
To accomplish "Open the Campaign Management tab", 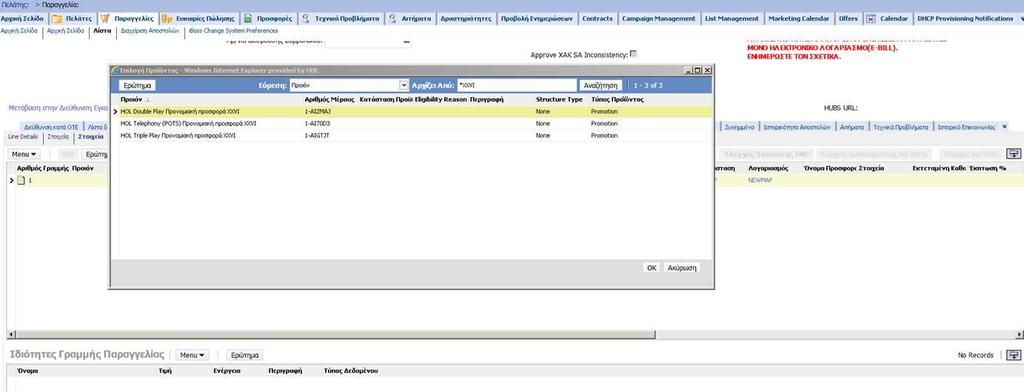I will coord(658,18).
